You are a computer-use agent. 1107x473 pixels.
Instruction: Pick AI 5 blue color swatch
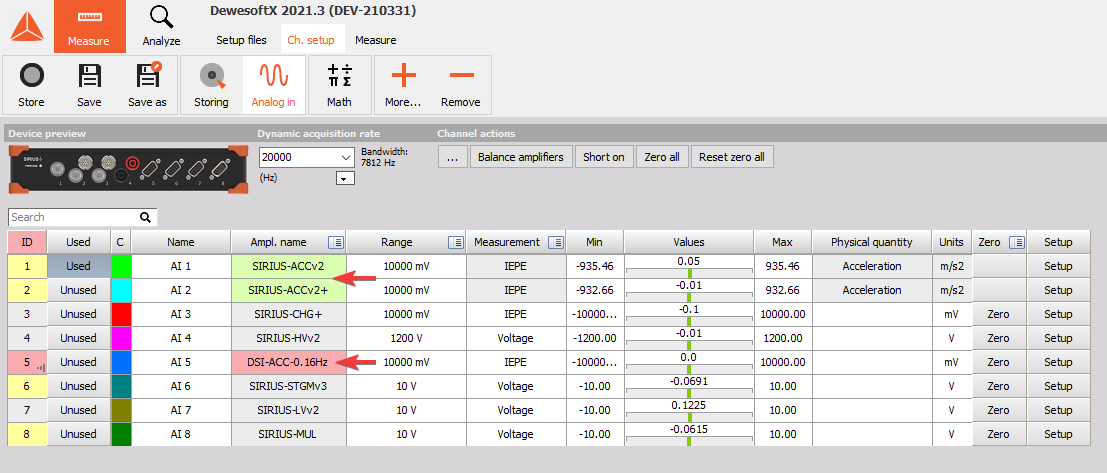click(121, 362)
